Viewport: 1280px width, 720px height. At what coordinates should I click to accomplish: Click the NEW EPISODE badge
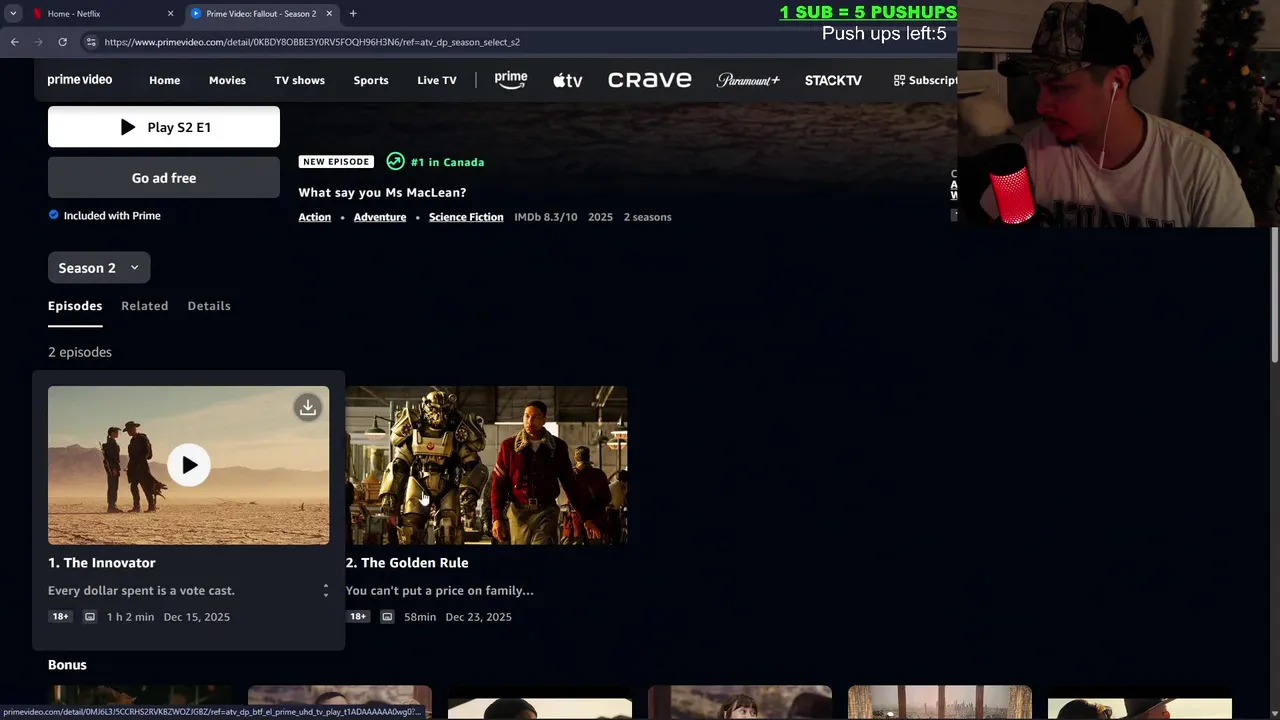337,162
